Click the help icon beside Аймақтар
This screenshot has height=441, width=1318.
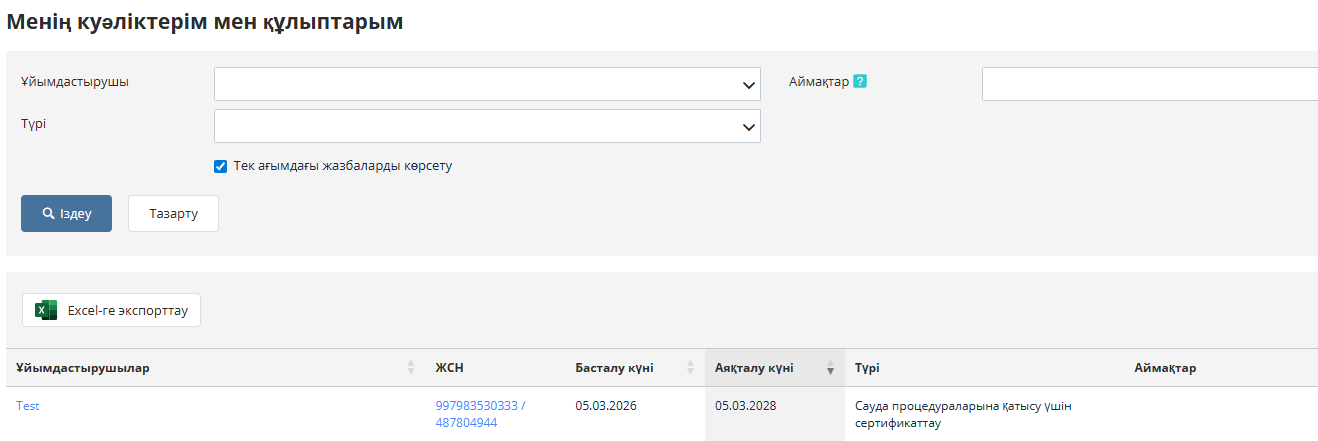[860, 82]
